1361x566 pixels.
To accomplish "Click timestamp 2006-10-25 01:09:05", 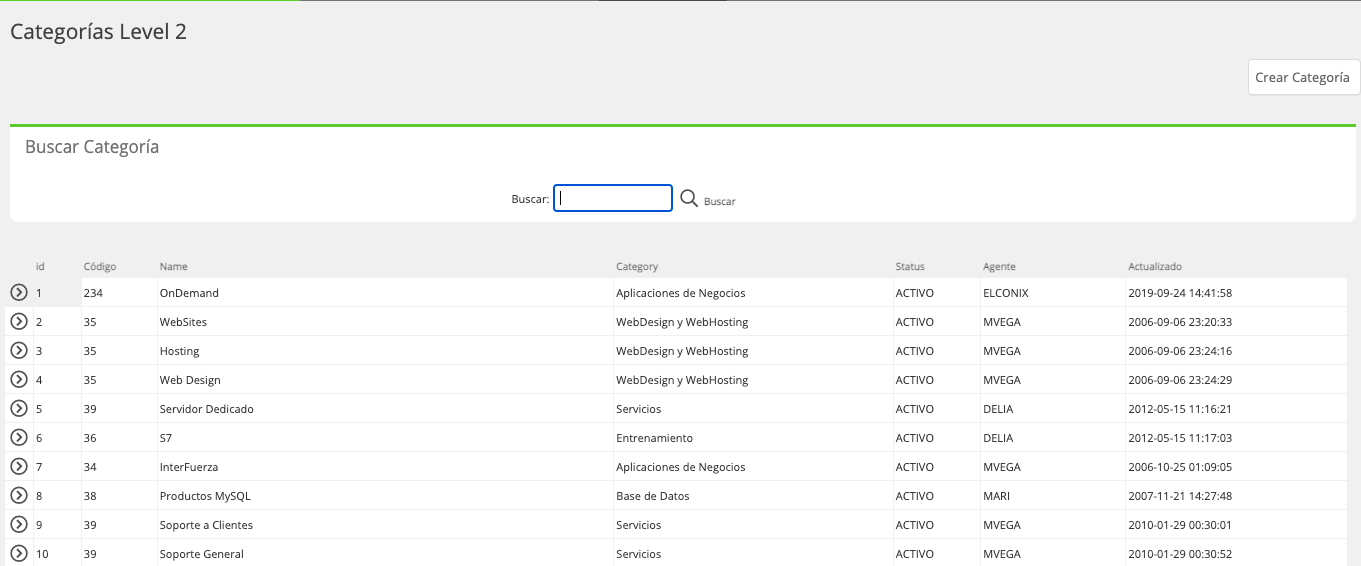I will pos(1179,467).
